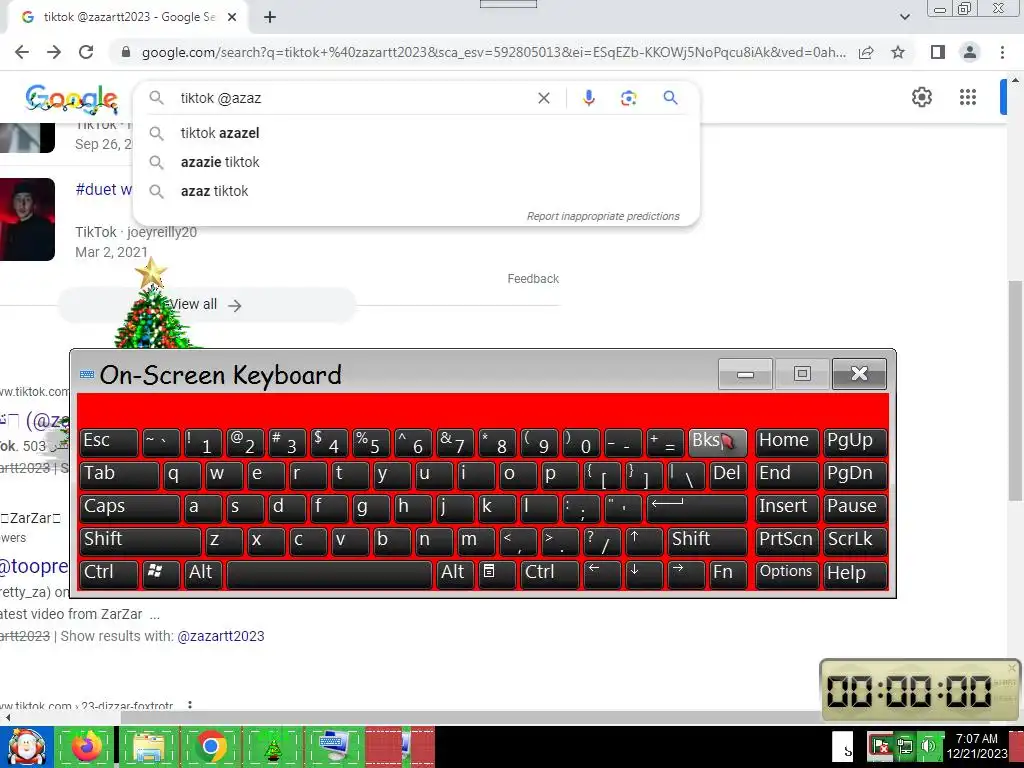Click the down arrow key
This screenshot has width=1024, height=768.
pos(644,574)
